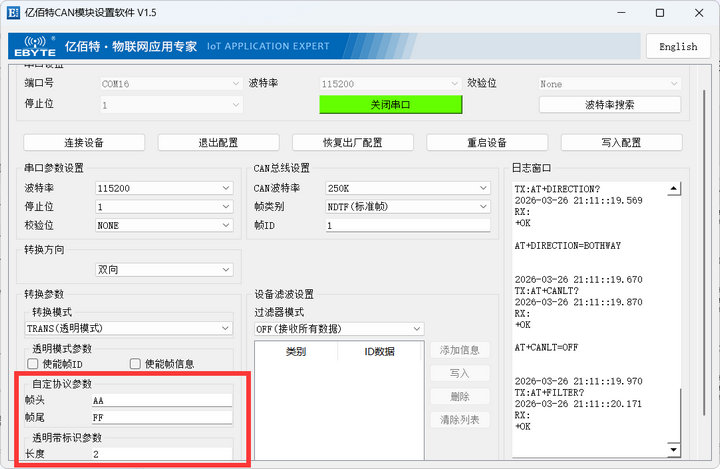
Task: Click 重启设备 to restart the device
Action: point(487,142)
